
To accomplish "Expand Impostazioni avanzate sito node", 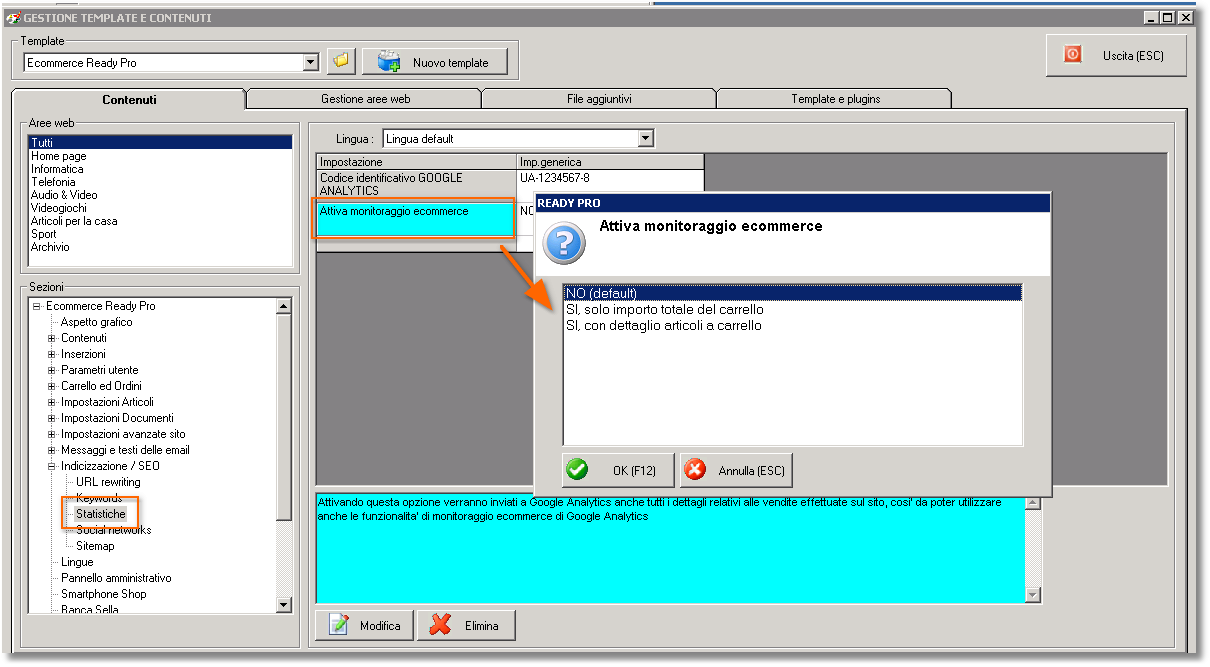I will [x=52, y=434].
